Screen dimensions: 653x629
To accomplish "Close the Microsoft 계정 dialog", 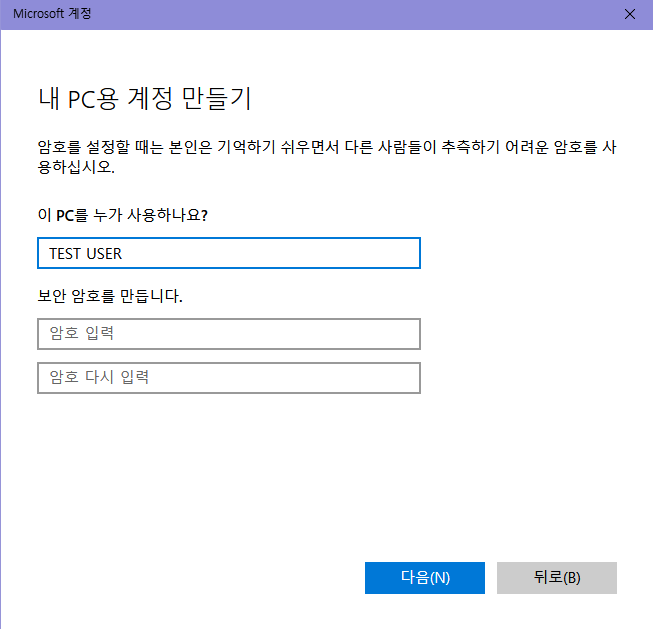I will pos(630,14).
